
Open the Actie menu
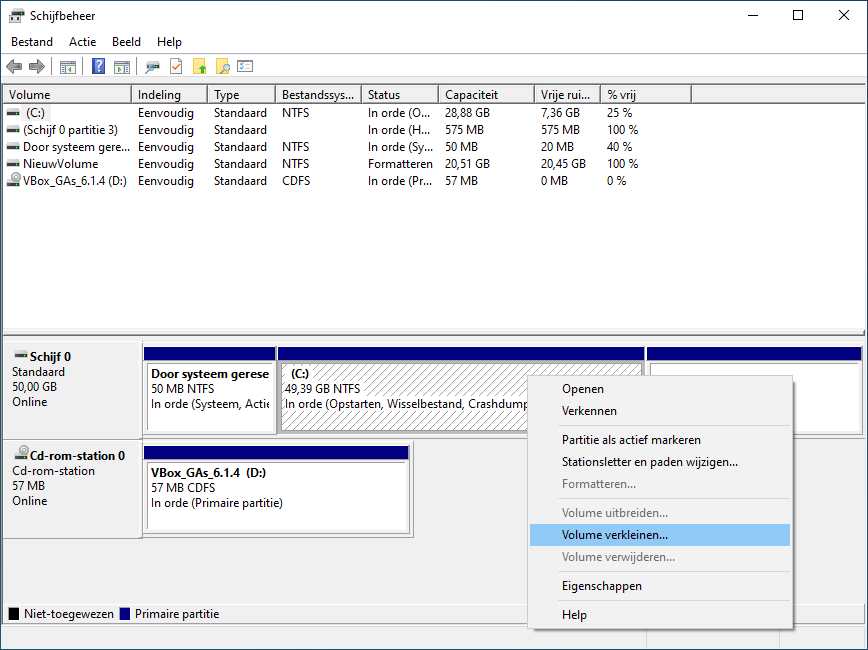[83, 42]
